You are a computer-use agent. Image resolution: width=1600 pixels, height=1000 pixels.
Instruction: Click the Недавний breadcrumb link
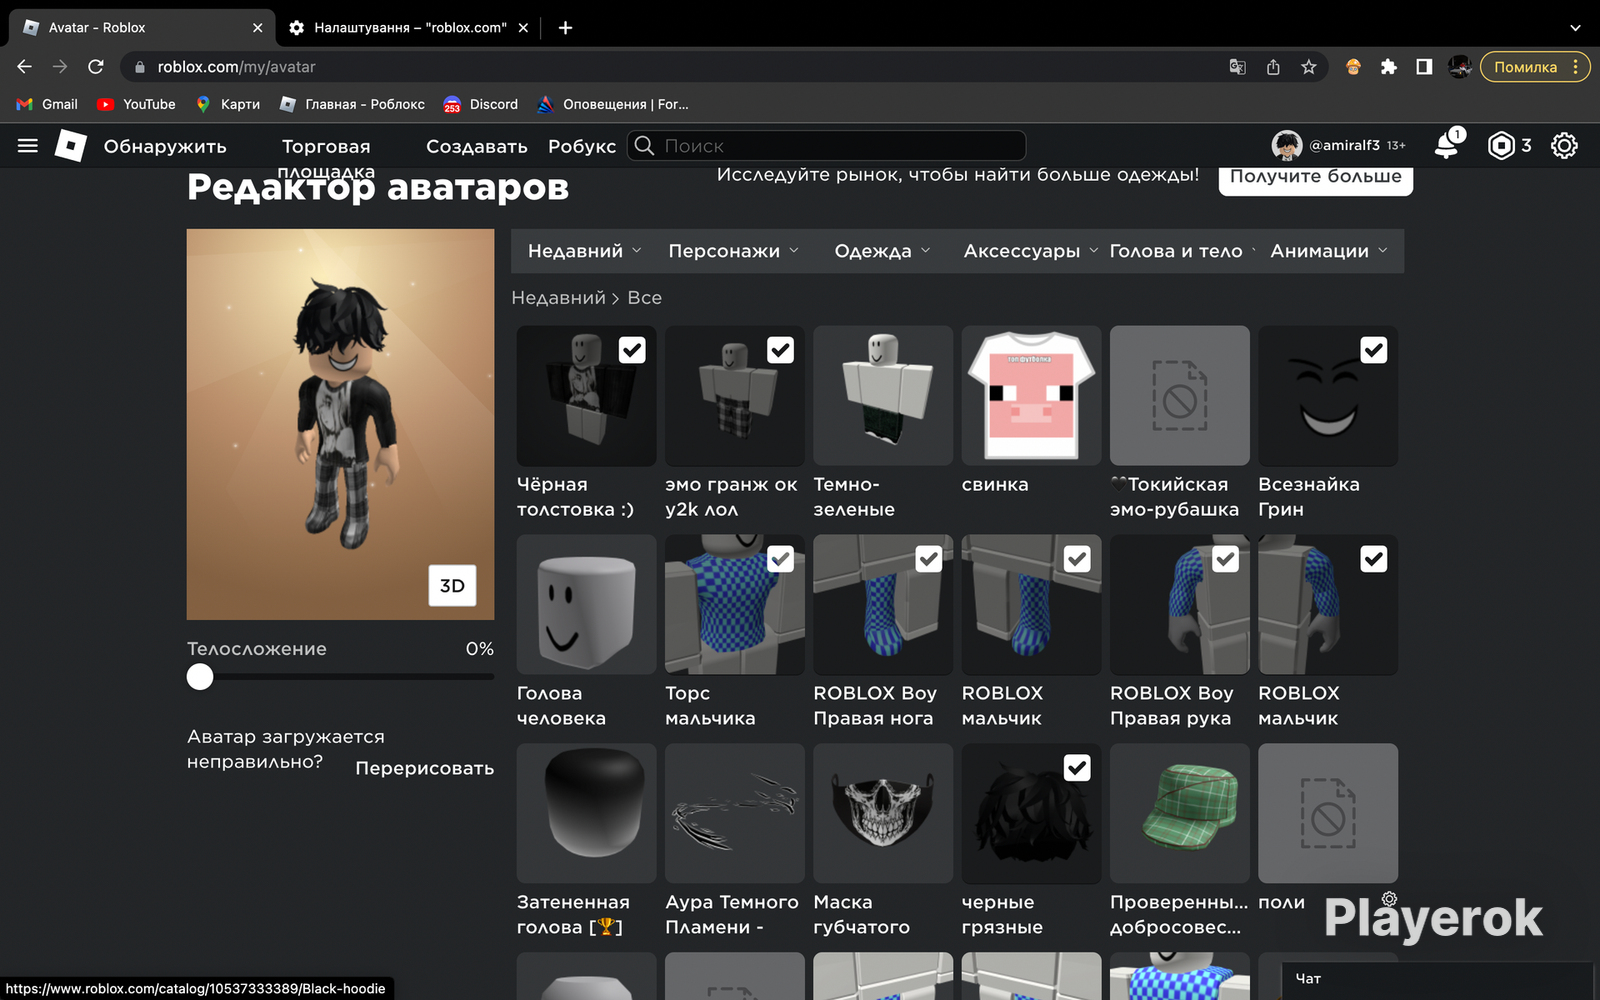[559, 298]
